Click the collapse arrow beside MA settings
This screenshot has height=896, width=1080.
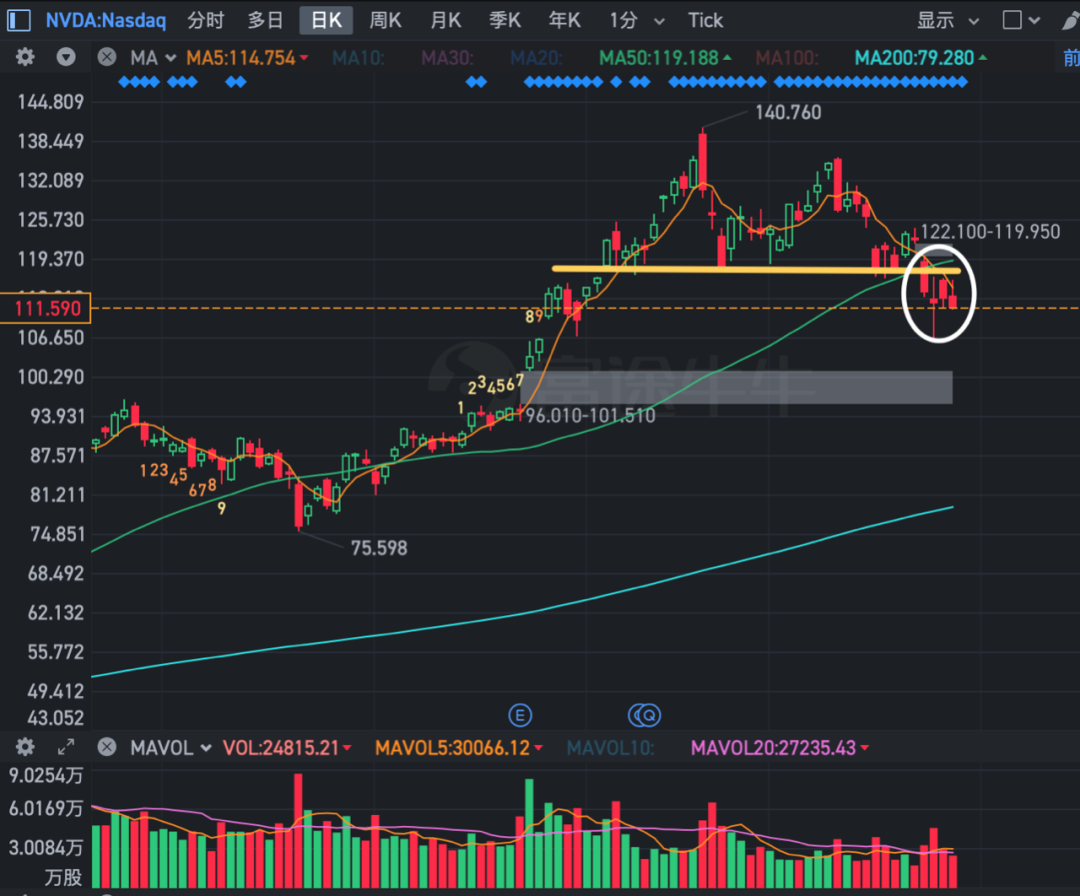66,58
